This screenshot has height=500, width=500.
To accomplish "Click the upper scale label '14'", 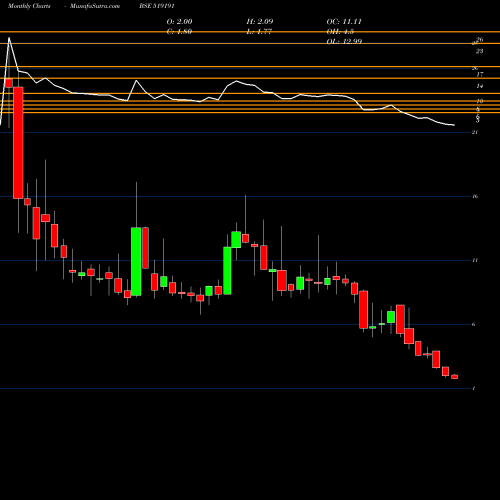I will click(x=480, y=86).
